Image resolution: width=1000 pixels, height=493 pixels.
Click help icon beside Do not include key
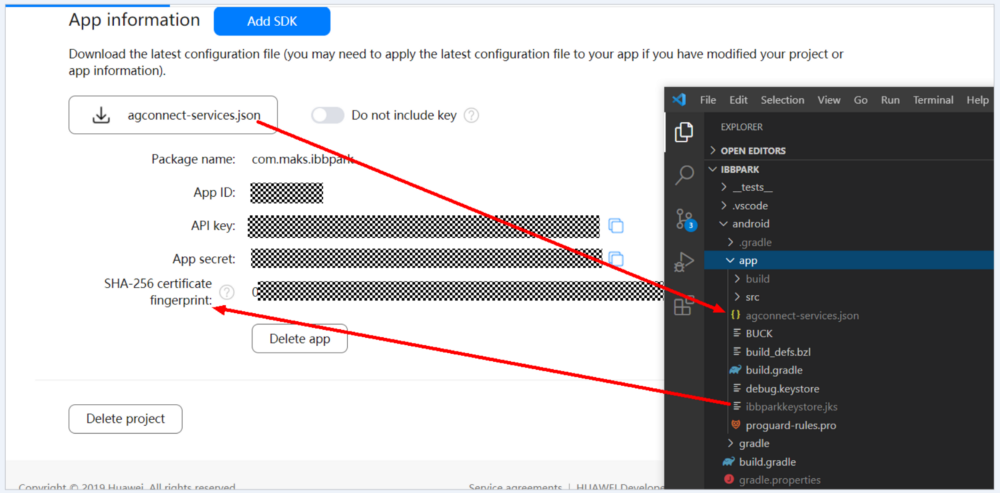pyautogui.click(x=471, y=115)
